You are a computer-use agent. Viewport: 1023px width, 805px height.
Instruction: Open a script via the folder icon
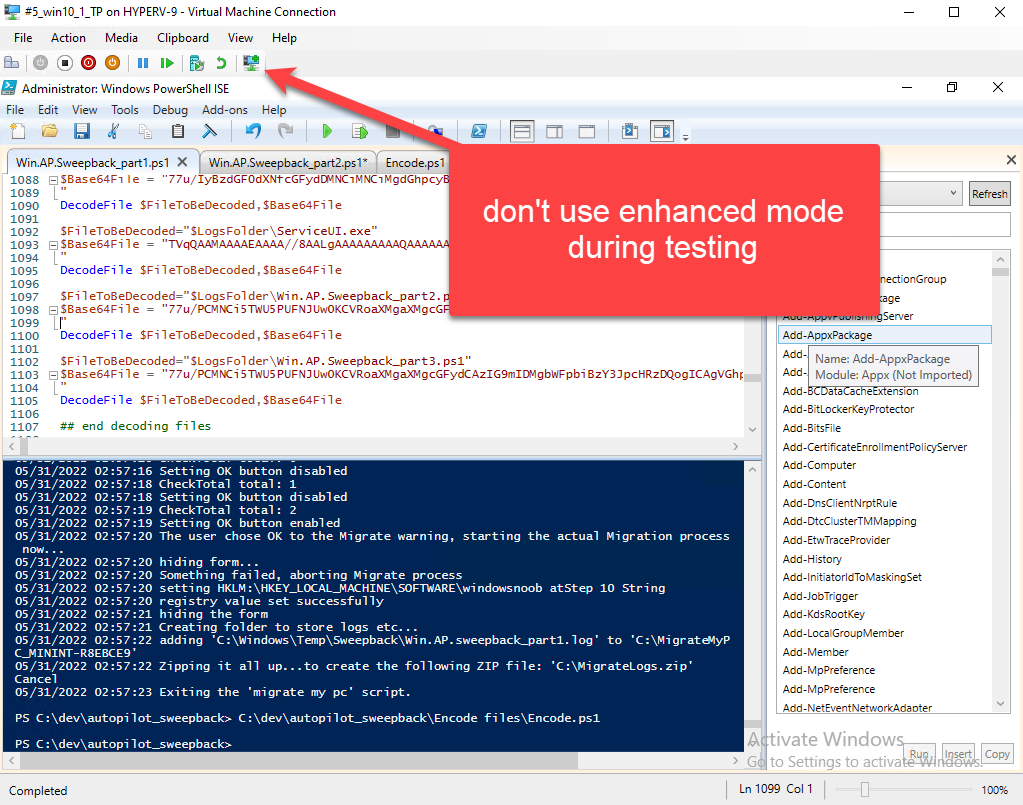50,131
